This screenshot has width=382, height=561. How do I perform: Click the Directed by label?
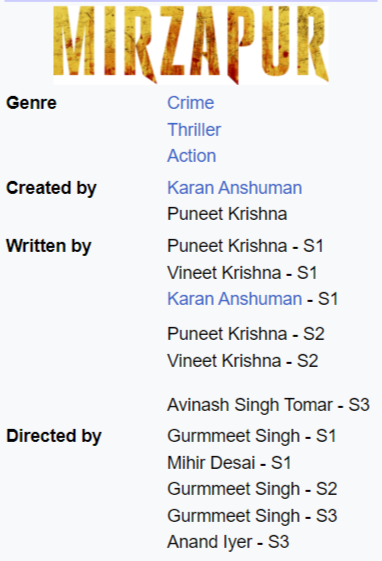54,436
